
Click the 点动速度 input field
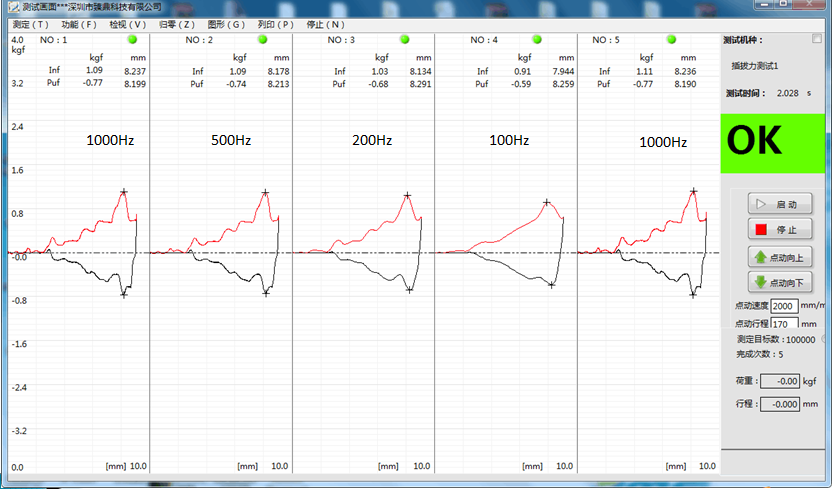[785, 306]
